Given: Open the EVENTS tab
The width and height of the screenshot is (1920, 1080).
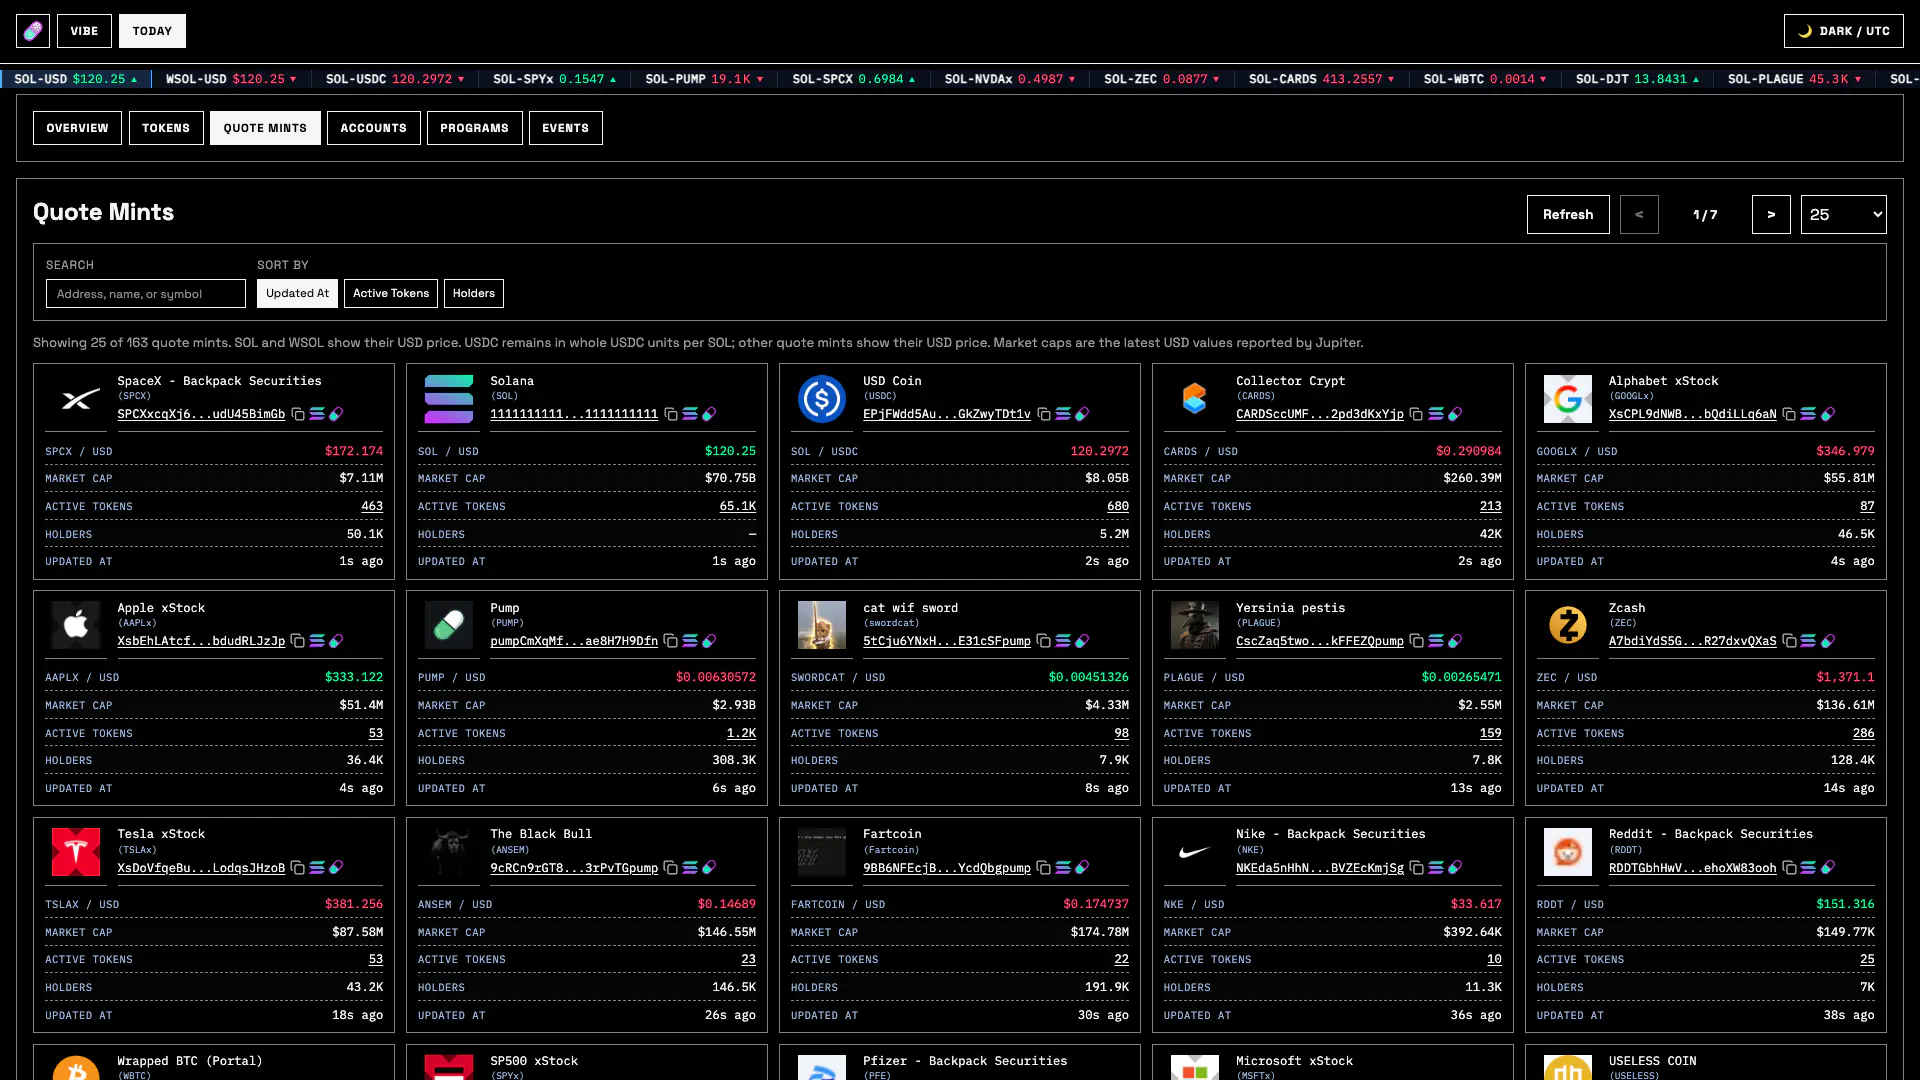Looking at the screenshot, I should (x=566, y=128).
